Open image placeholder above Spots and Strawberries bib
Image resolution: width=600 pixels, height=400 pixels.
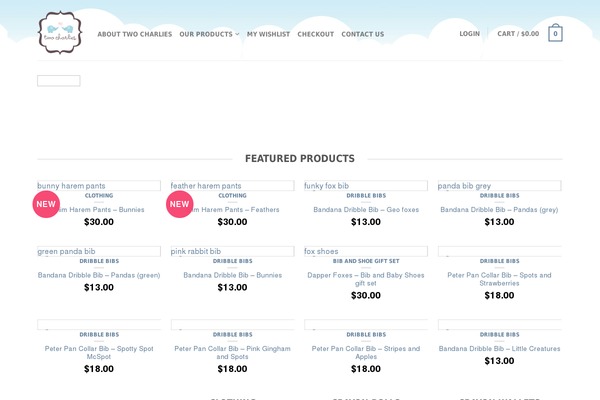click(499, 251)
